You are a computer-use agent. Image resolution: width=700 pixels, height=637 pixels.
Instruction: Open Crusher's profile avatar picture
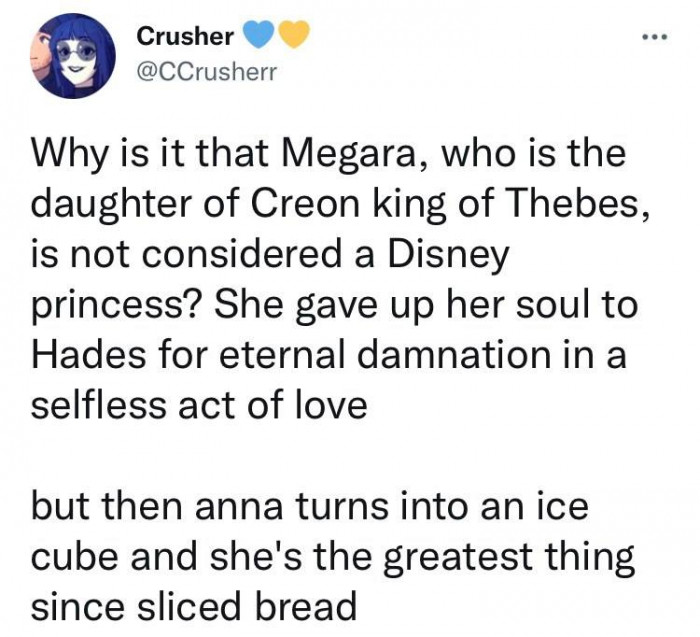coord(73,56)
